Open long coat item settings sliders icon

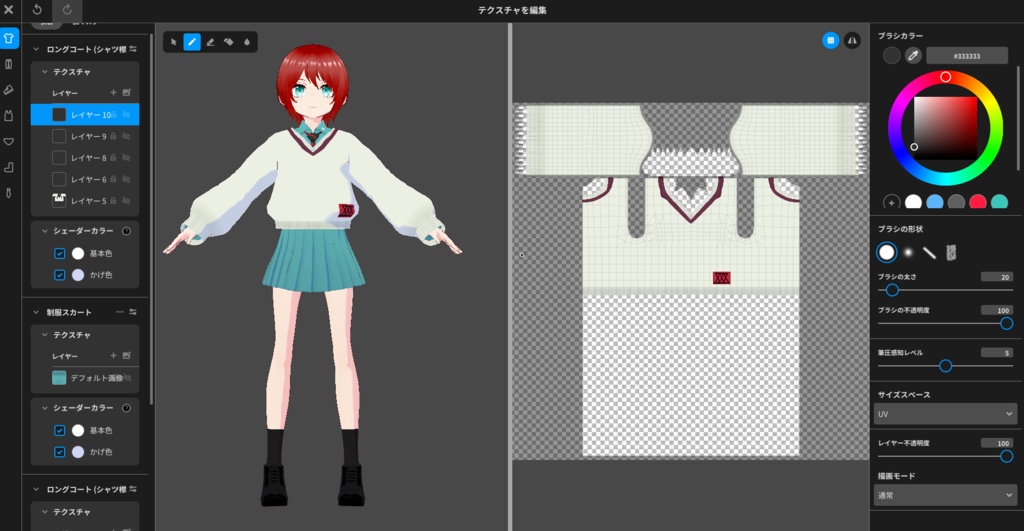(x=133, y=49)
